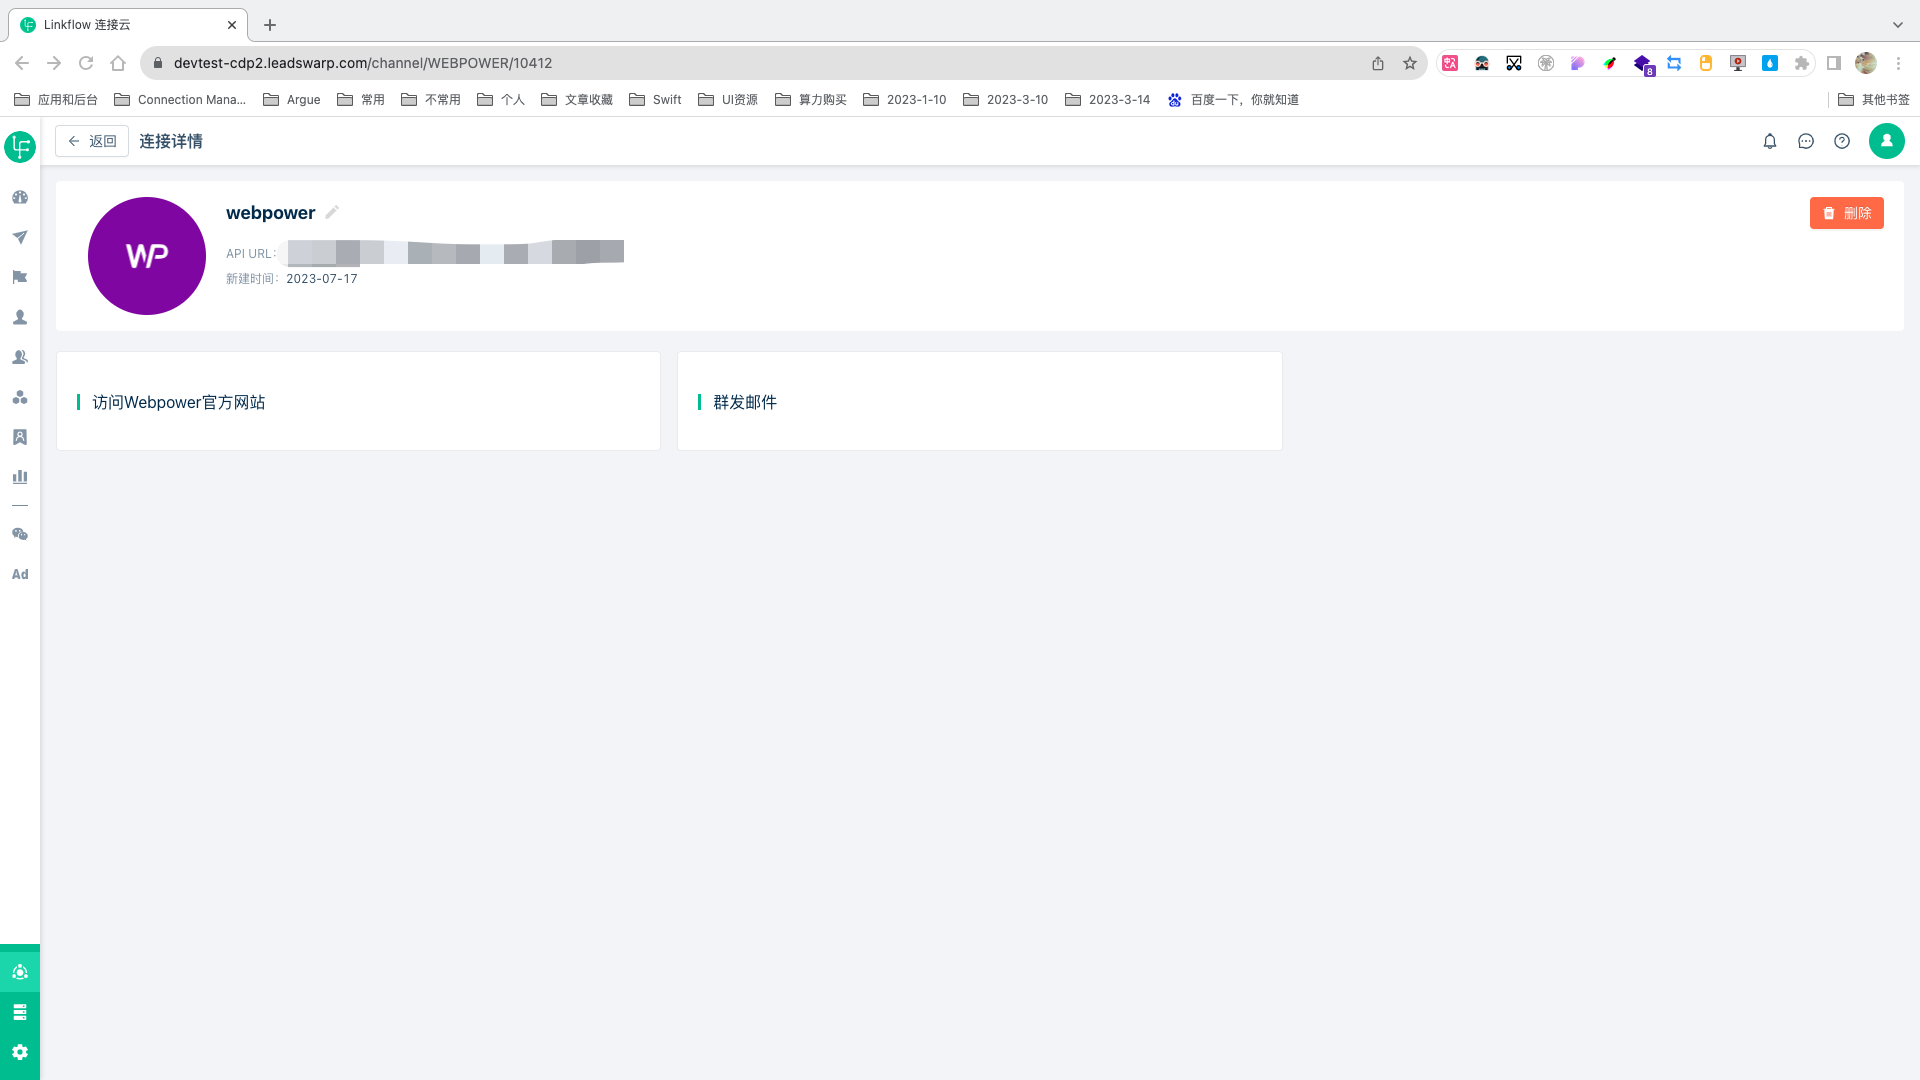Open the notifications bell

(x=1770, y=141)
